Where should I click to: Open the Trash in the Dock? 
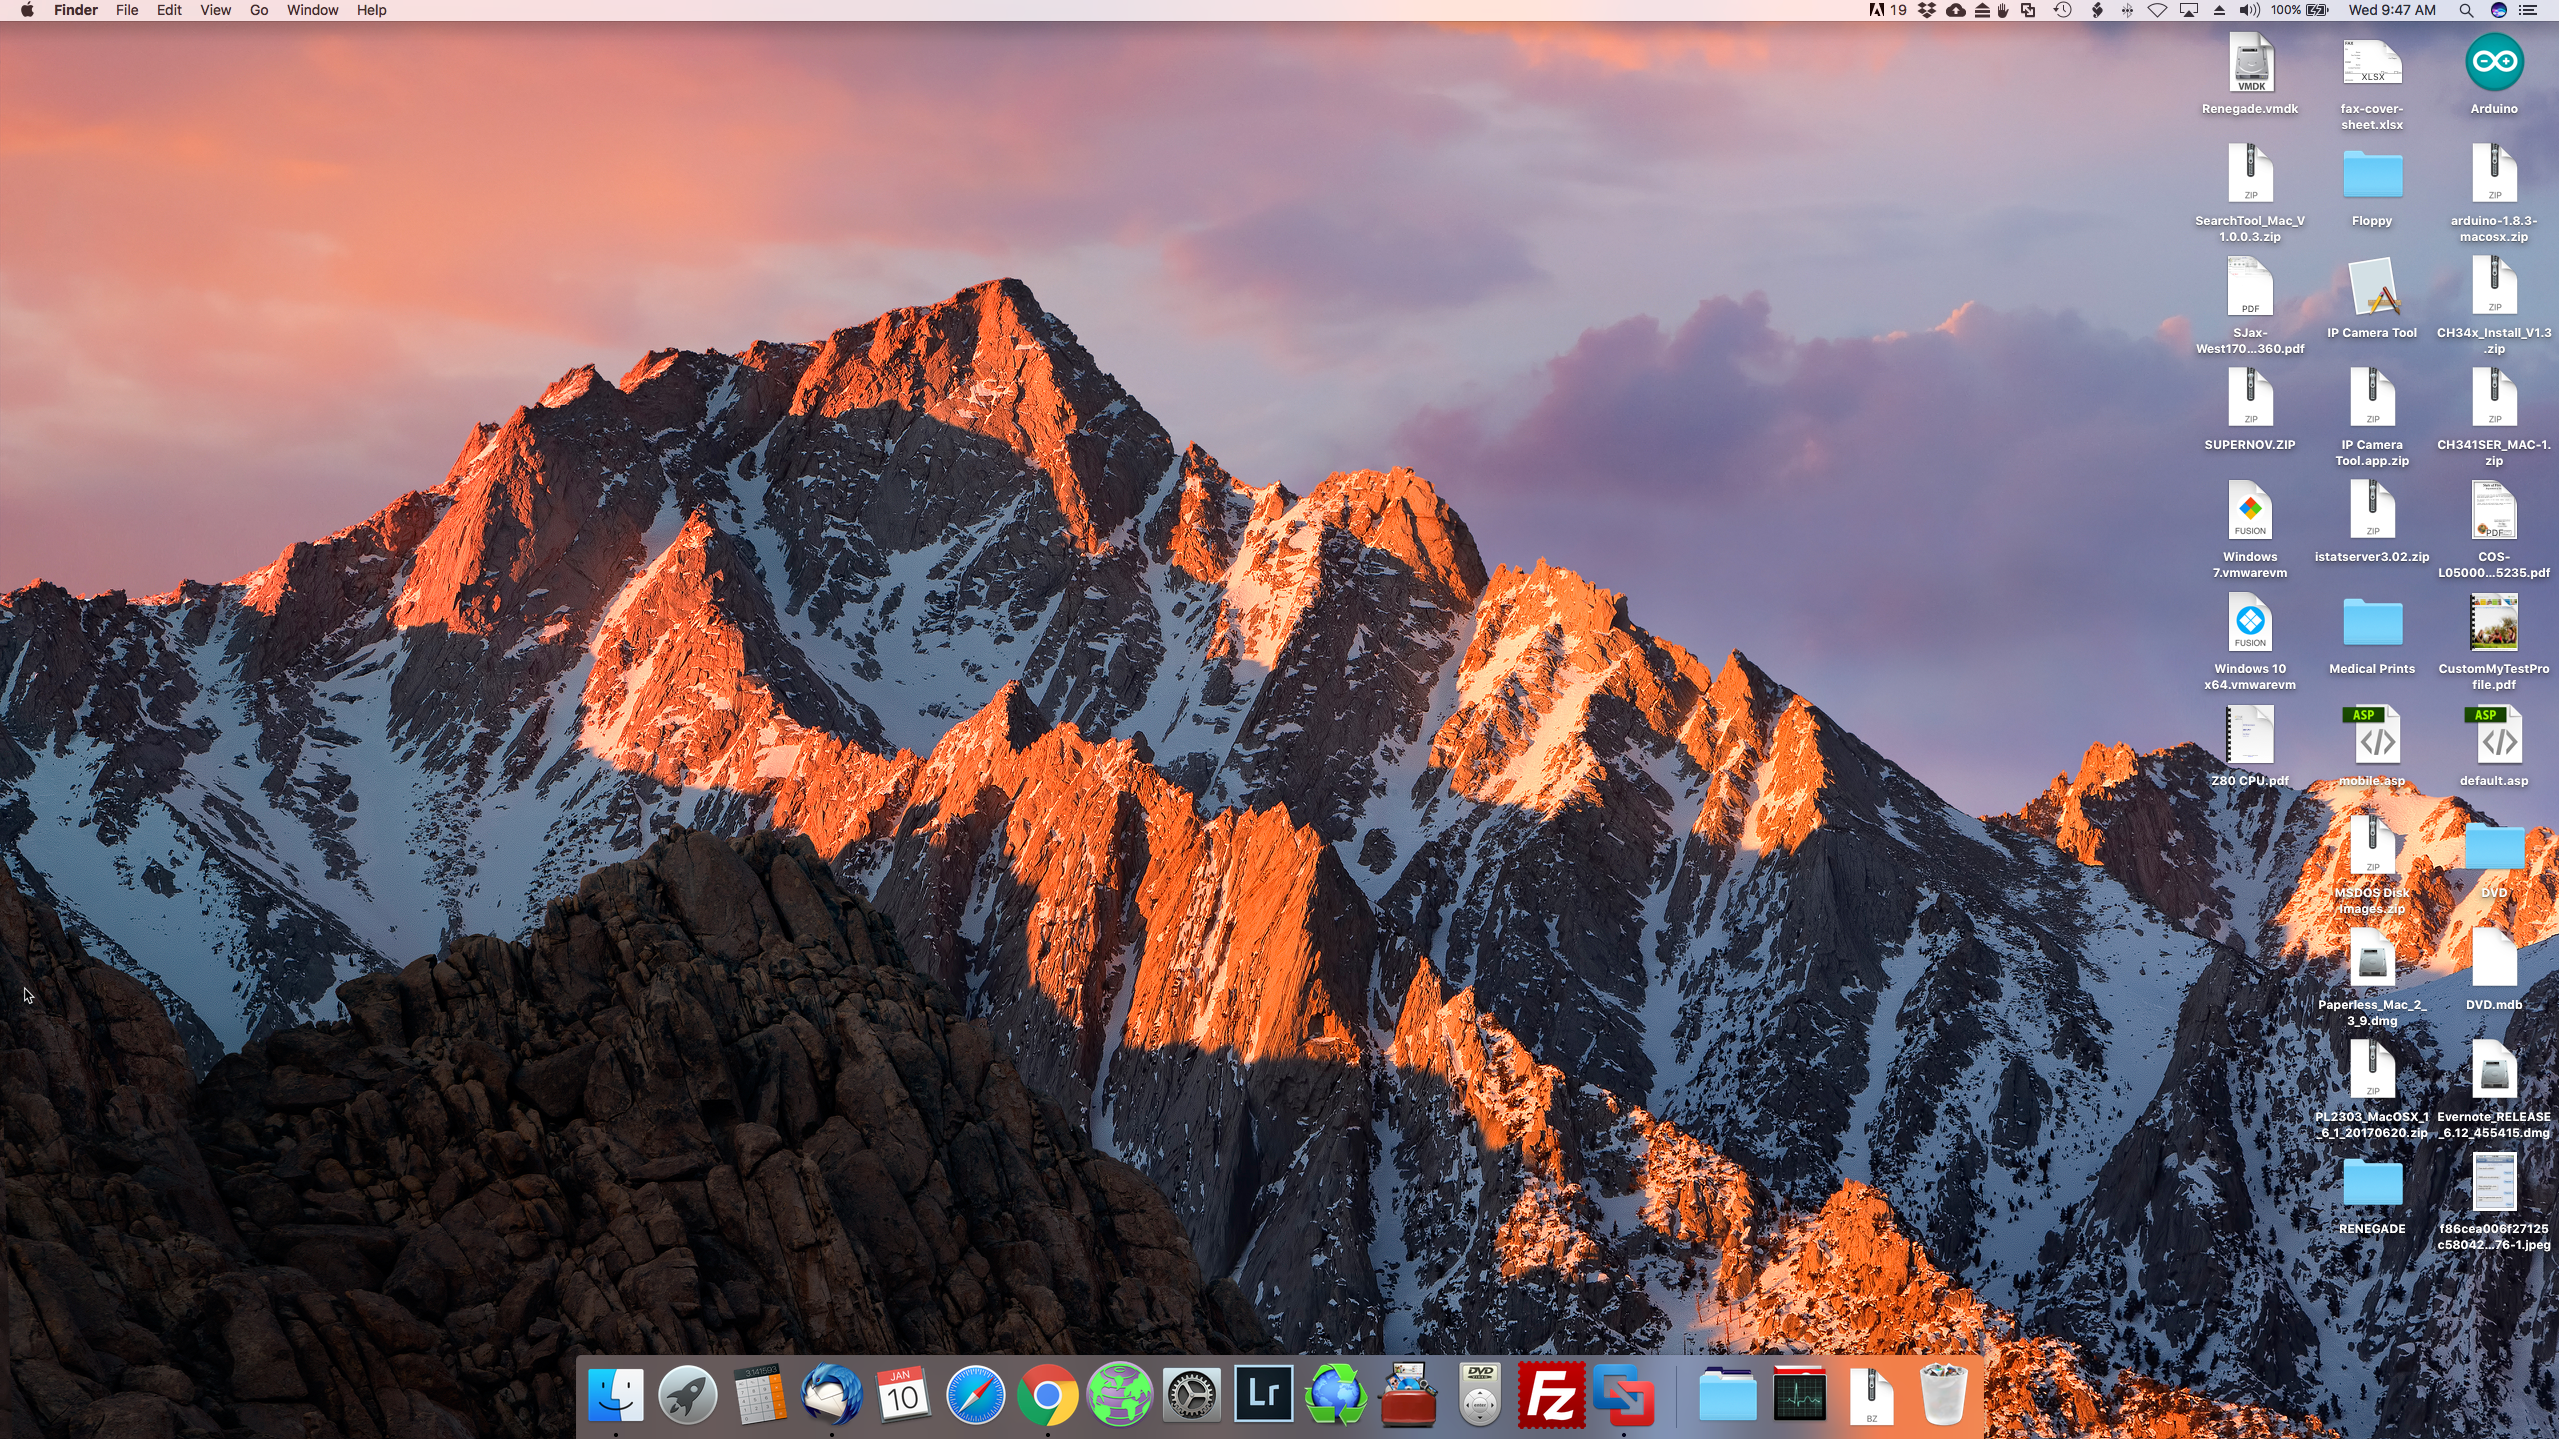pyautogui.click(x=1943, y=1393)
